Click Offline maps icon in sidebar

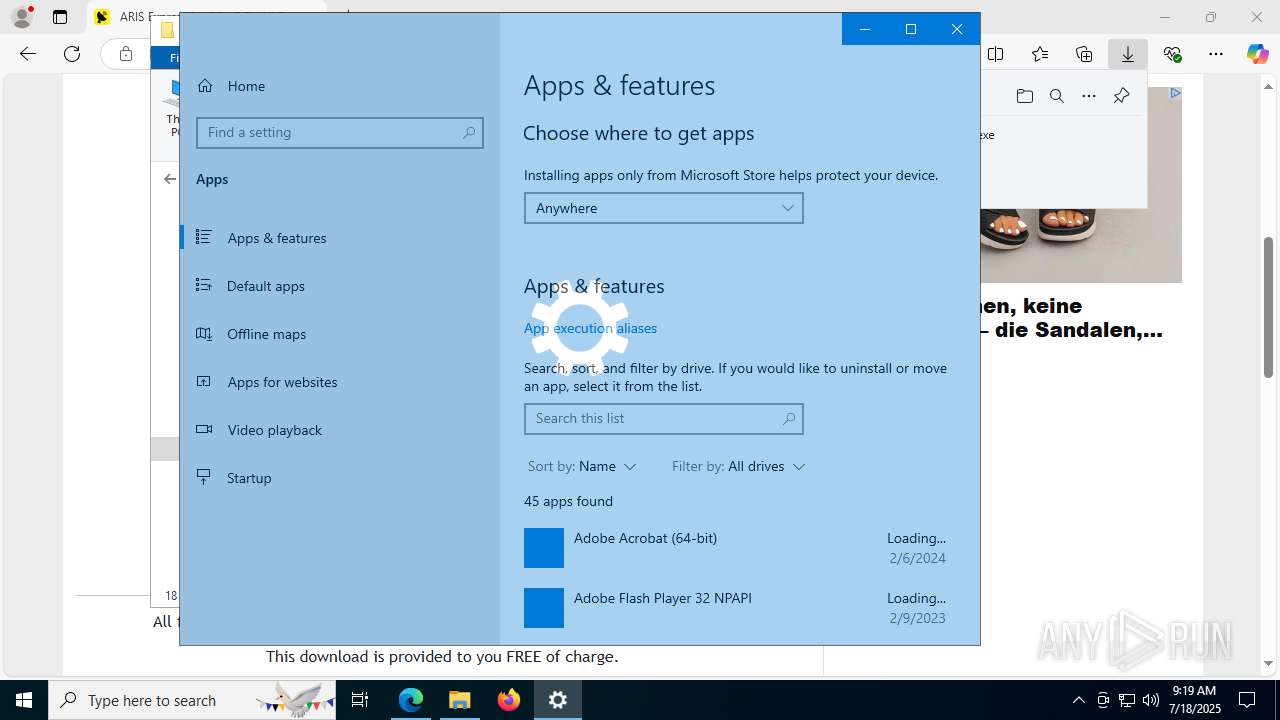204,333
